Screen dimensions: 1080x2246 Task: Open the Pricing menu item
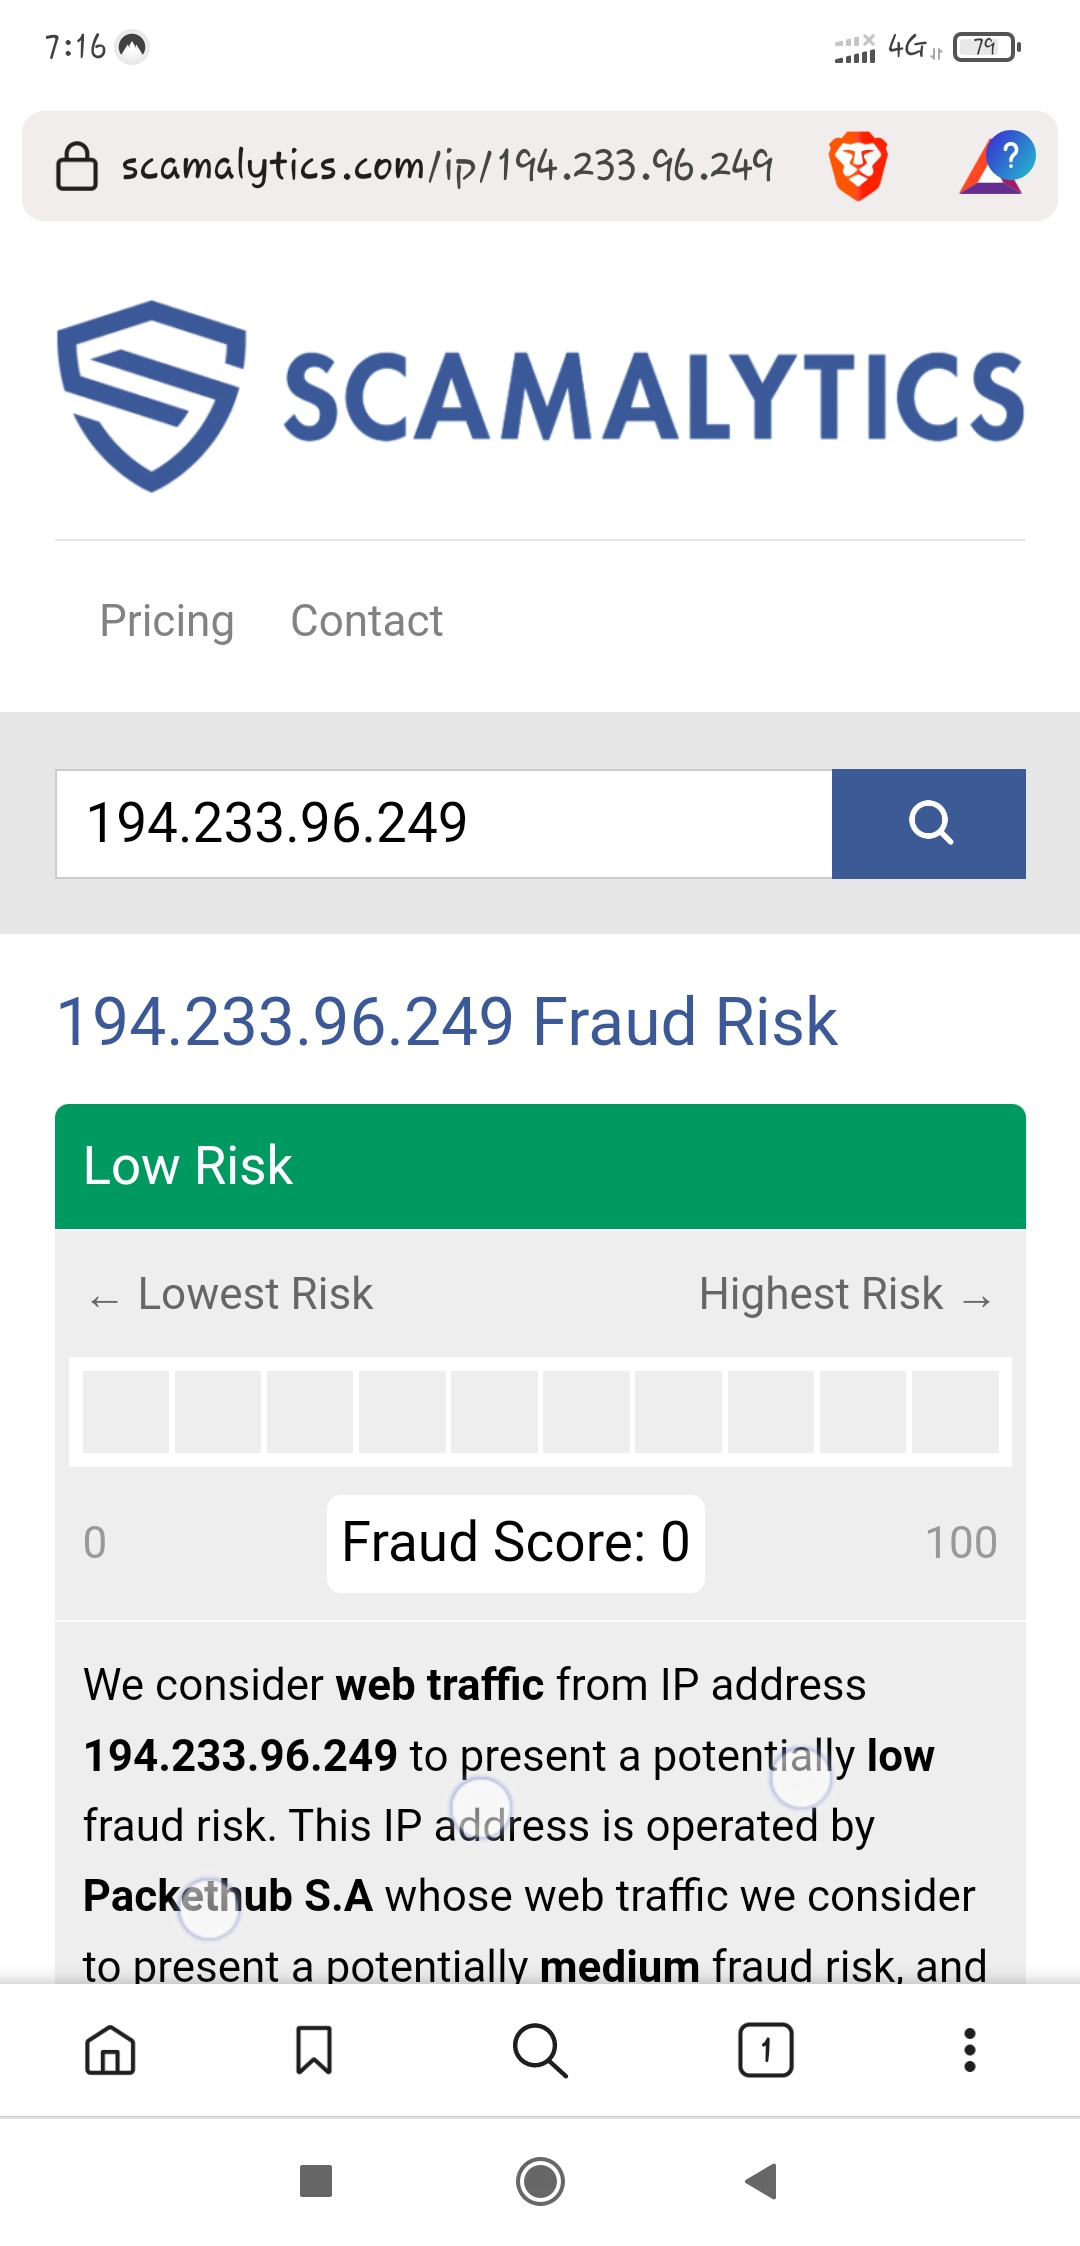point(167,621)
